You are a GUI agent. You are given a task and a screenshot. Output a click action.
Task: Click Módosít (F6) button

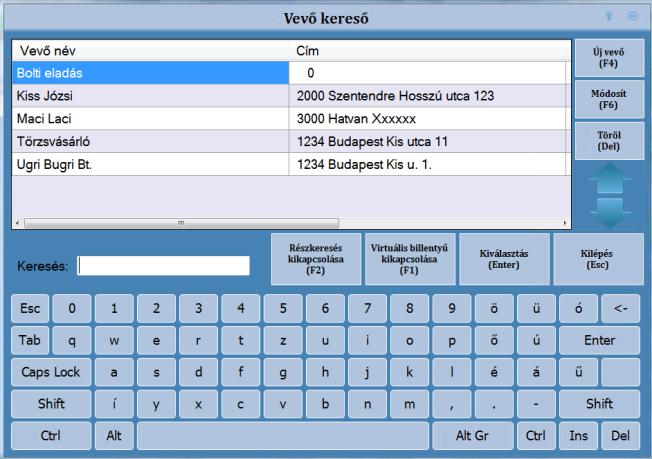(609, 99)
